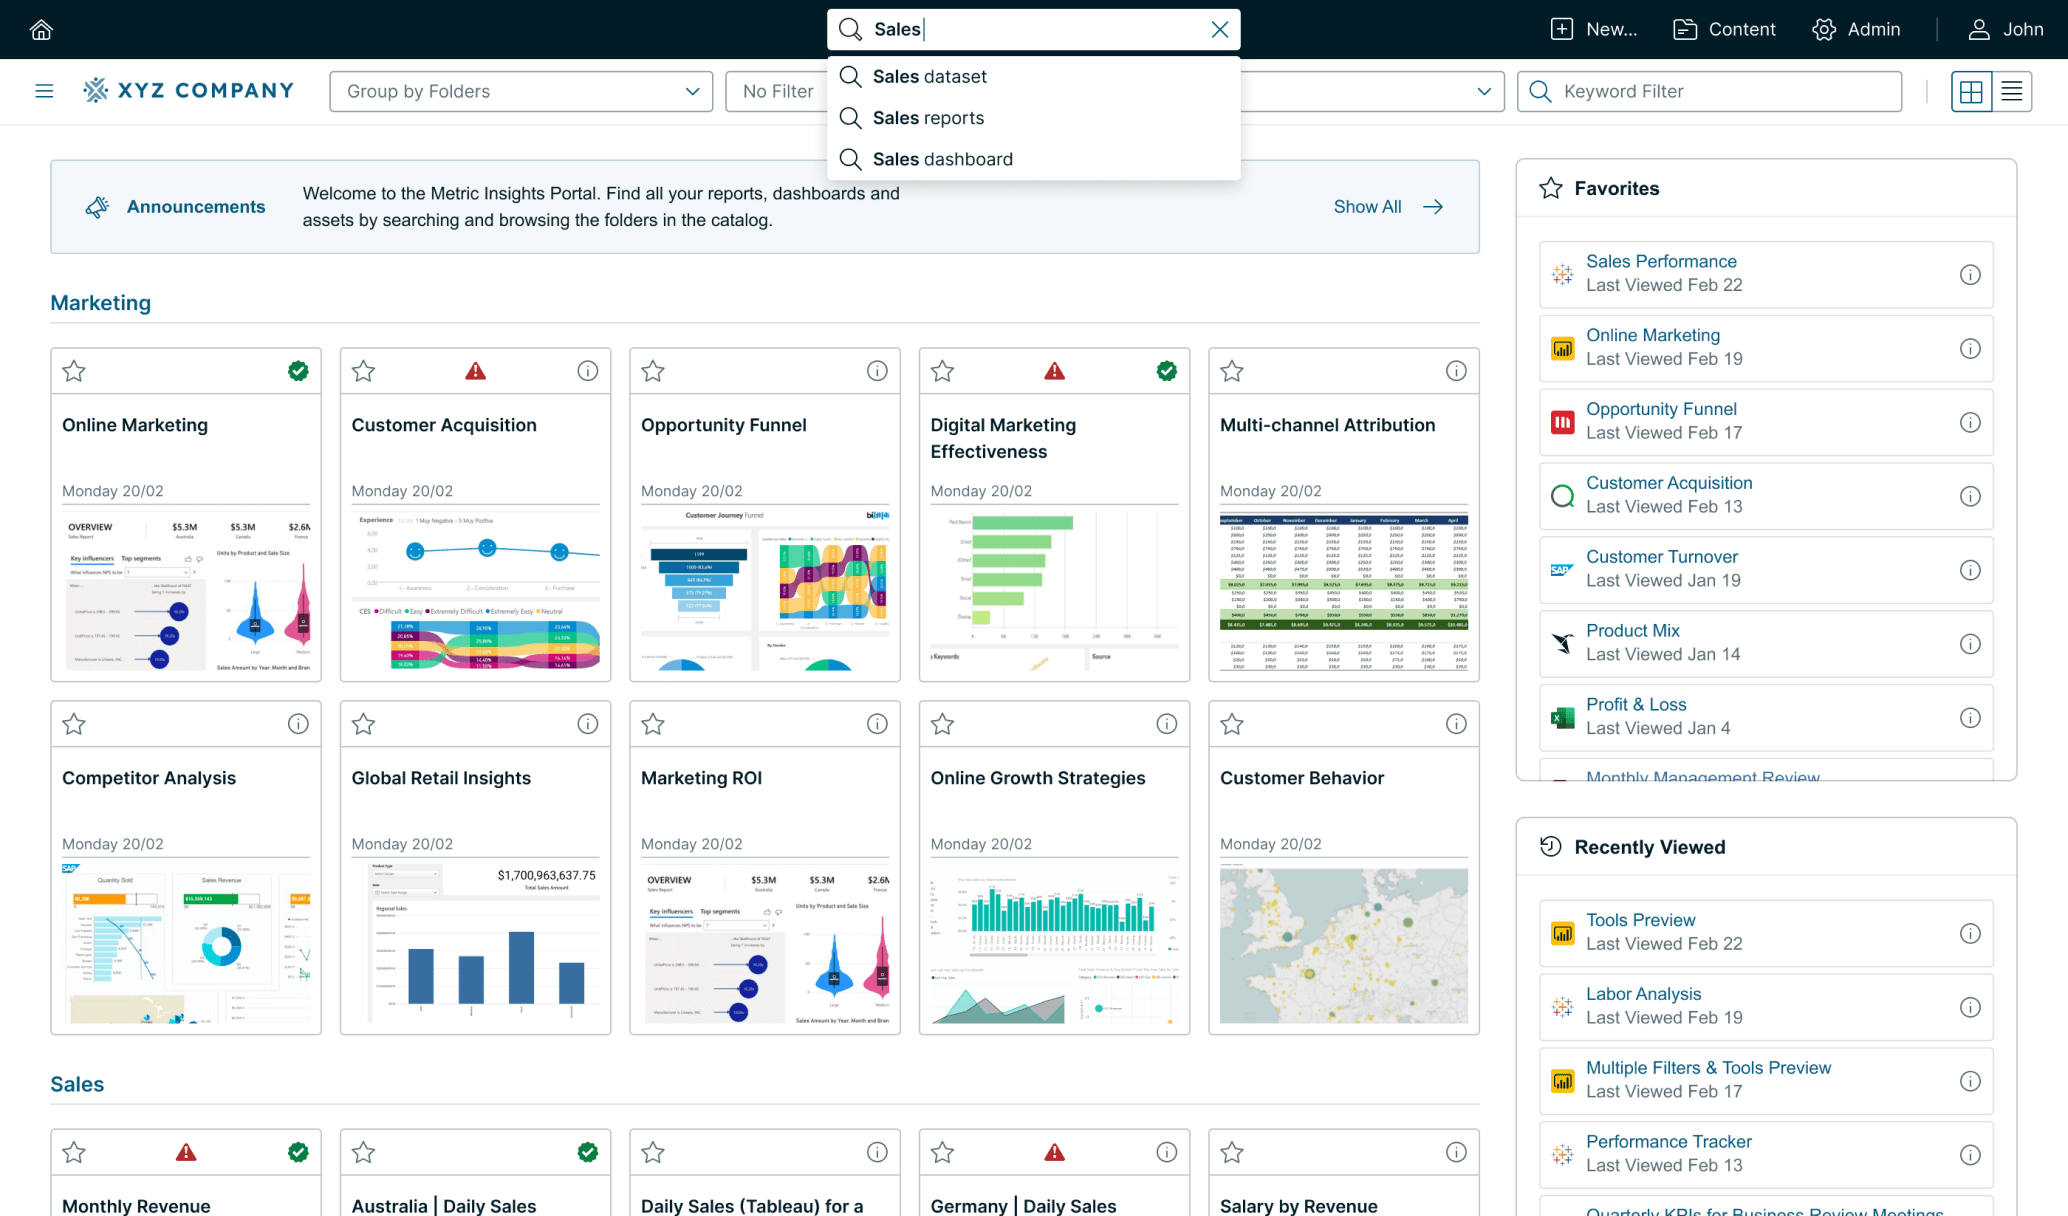This screenshot has height=1216, width=2068.
Task: Favorite the Salary by Revenue tile
Action: point(1232,1152)
